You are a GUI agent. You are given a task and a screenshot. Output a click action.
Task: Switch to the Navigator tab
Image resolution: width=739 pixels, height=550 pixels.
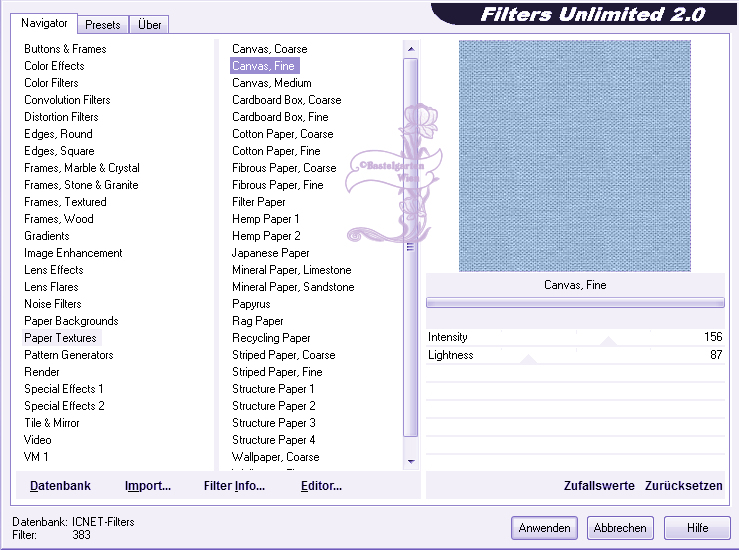point(44,23)
